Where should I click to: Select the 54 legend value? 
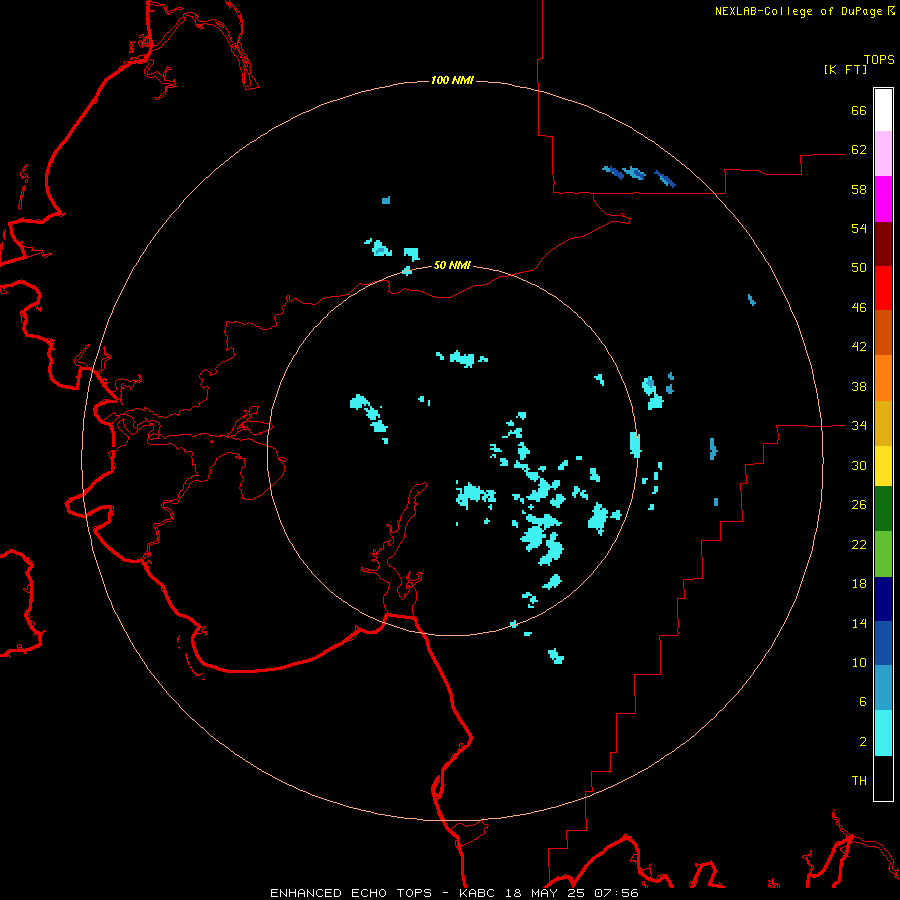coord(859,228)
